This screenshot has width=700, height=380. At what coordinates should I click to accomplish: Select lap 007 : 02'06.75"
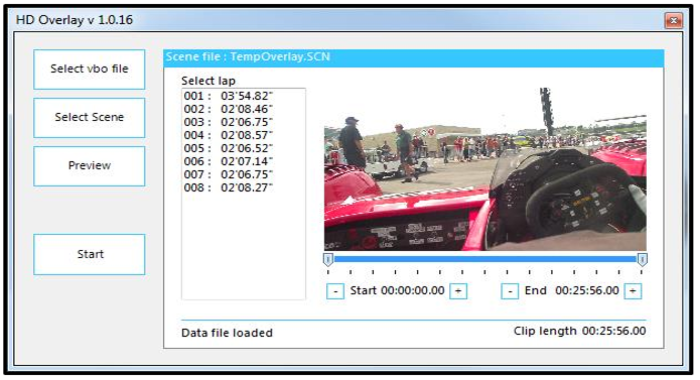tap(243, 174)
